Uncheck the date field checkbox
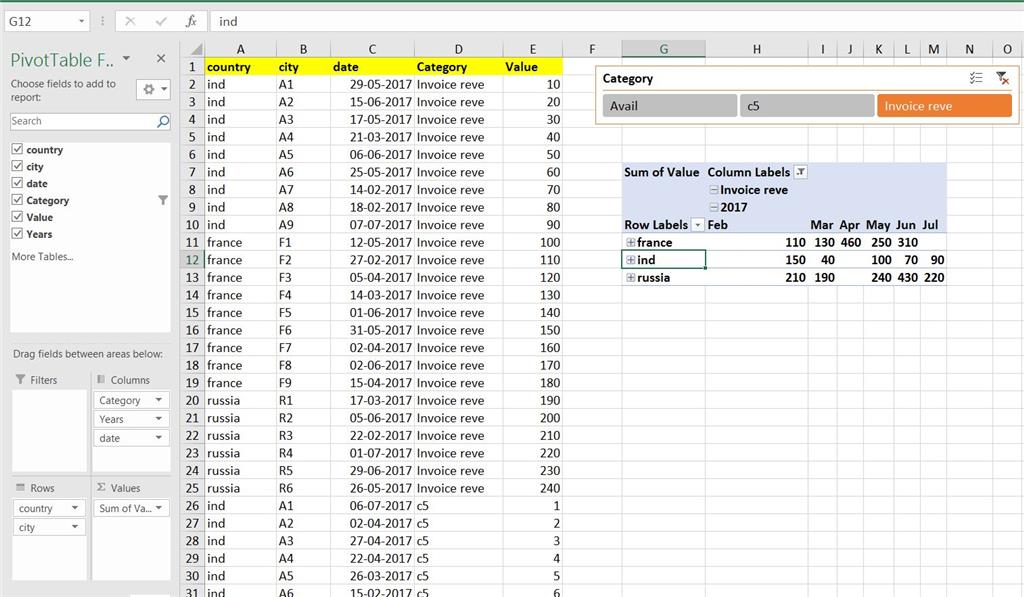1024x597 pixels. point(18,183)
